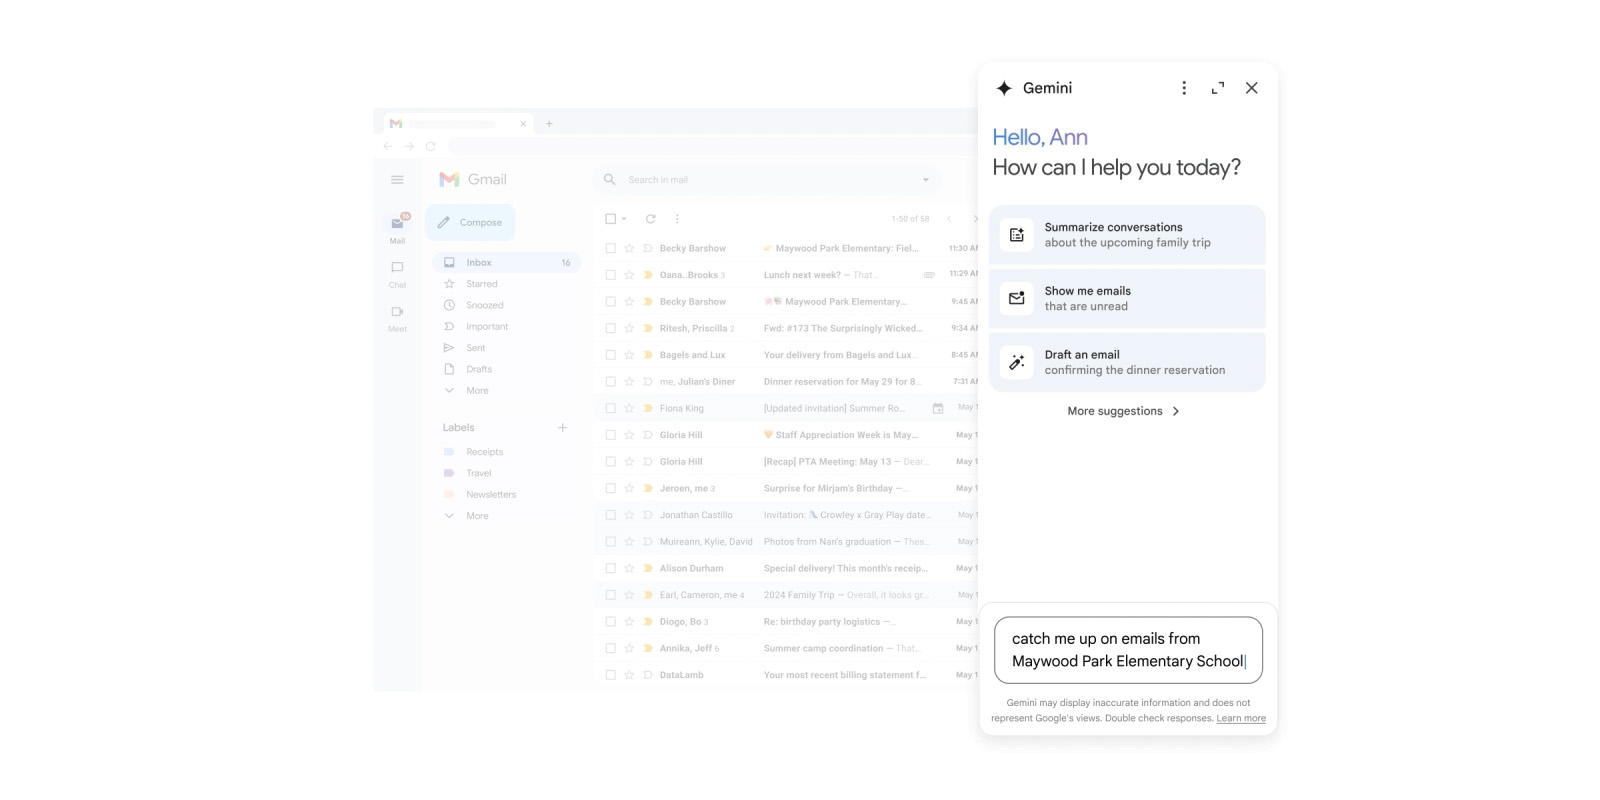The height and width of the screenshot is (800, 1600).
Task: Click the Gemini prompt text box
Action: (x=1127, y=650)
